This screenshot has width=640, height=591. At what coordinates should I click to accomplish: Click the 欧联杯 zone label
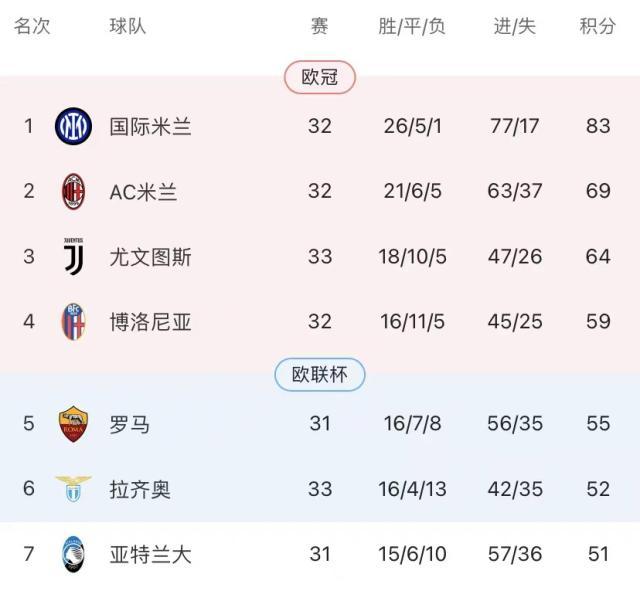(x=320, y=375)
